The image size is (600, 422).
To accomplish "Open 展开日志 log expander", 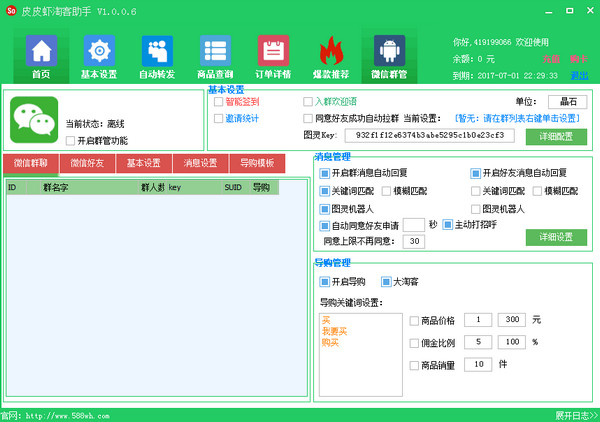I will [x=576, y=415].
